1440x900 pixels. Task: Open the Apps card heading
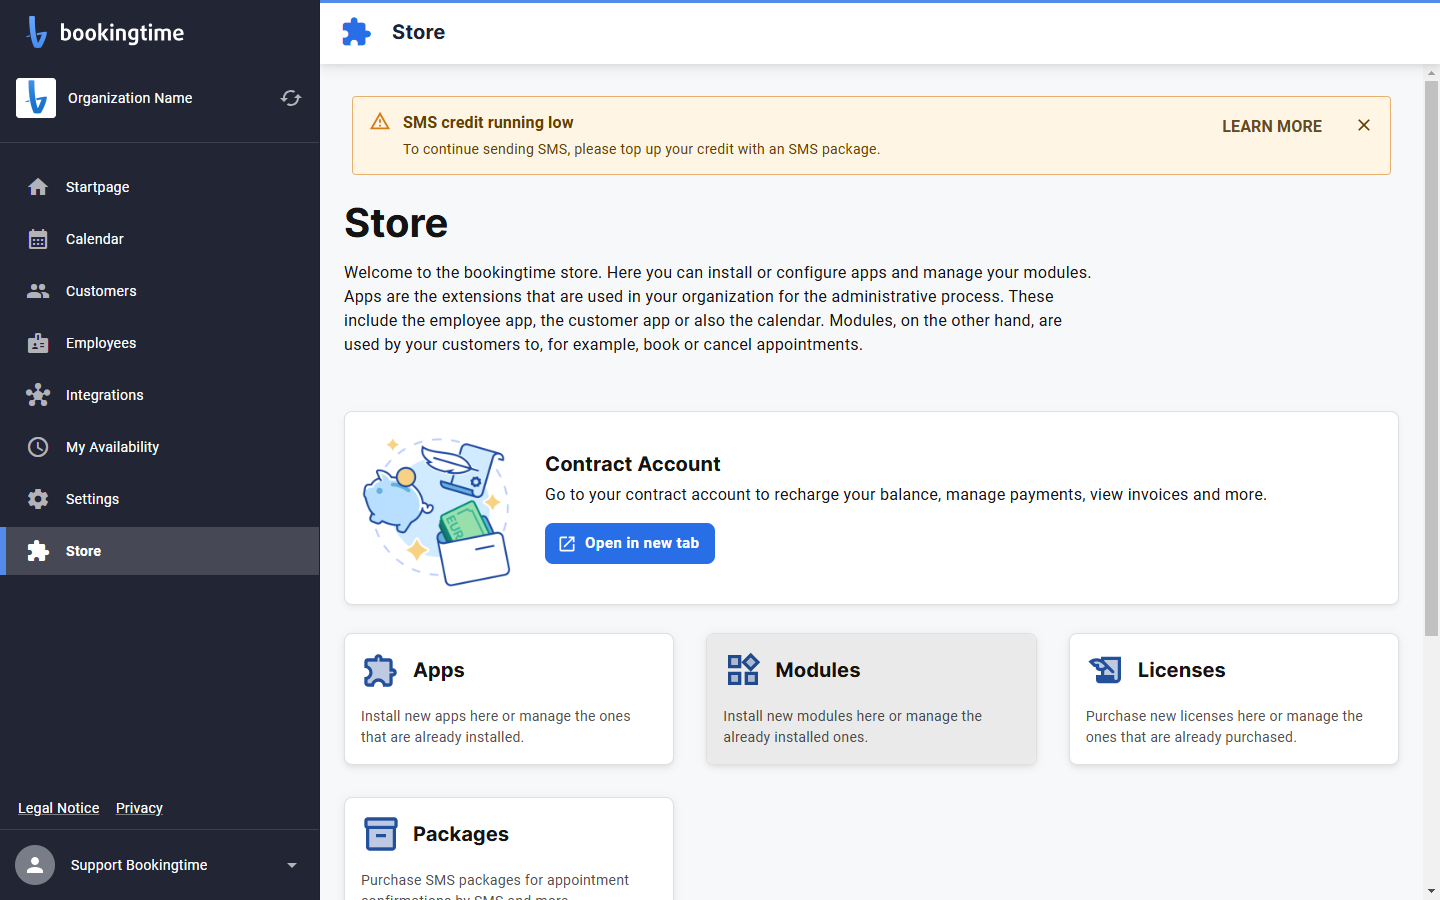(439, 670)
